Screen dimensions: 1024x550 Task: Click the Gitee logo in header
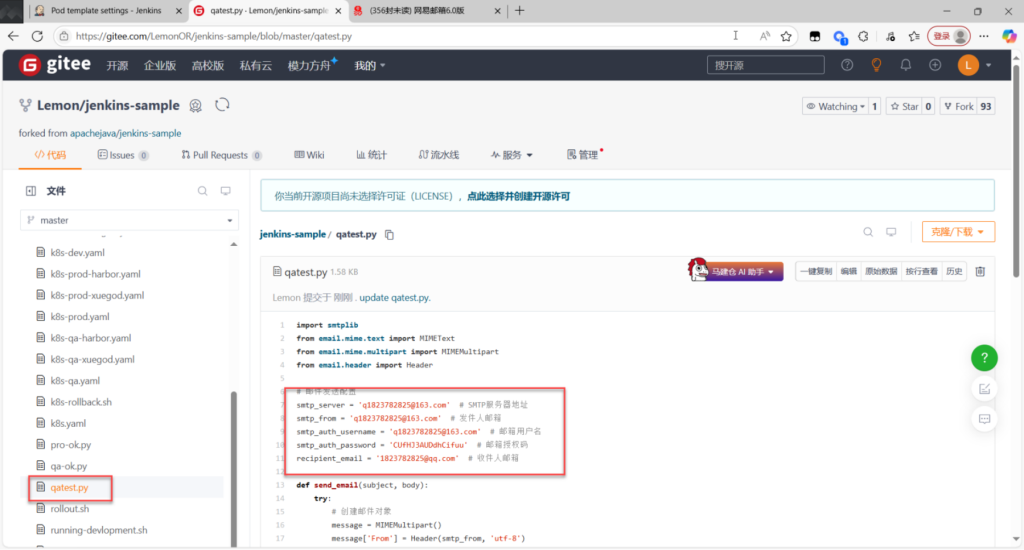click(55, 65)
